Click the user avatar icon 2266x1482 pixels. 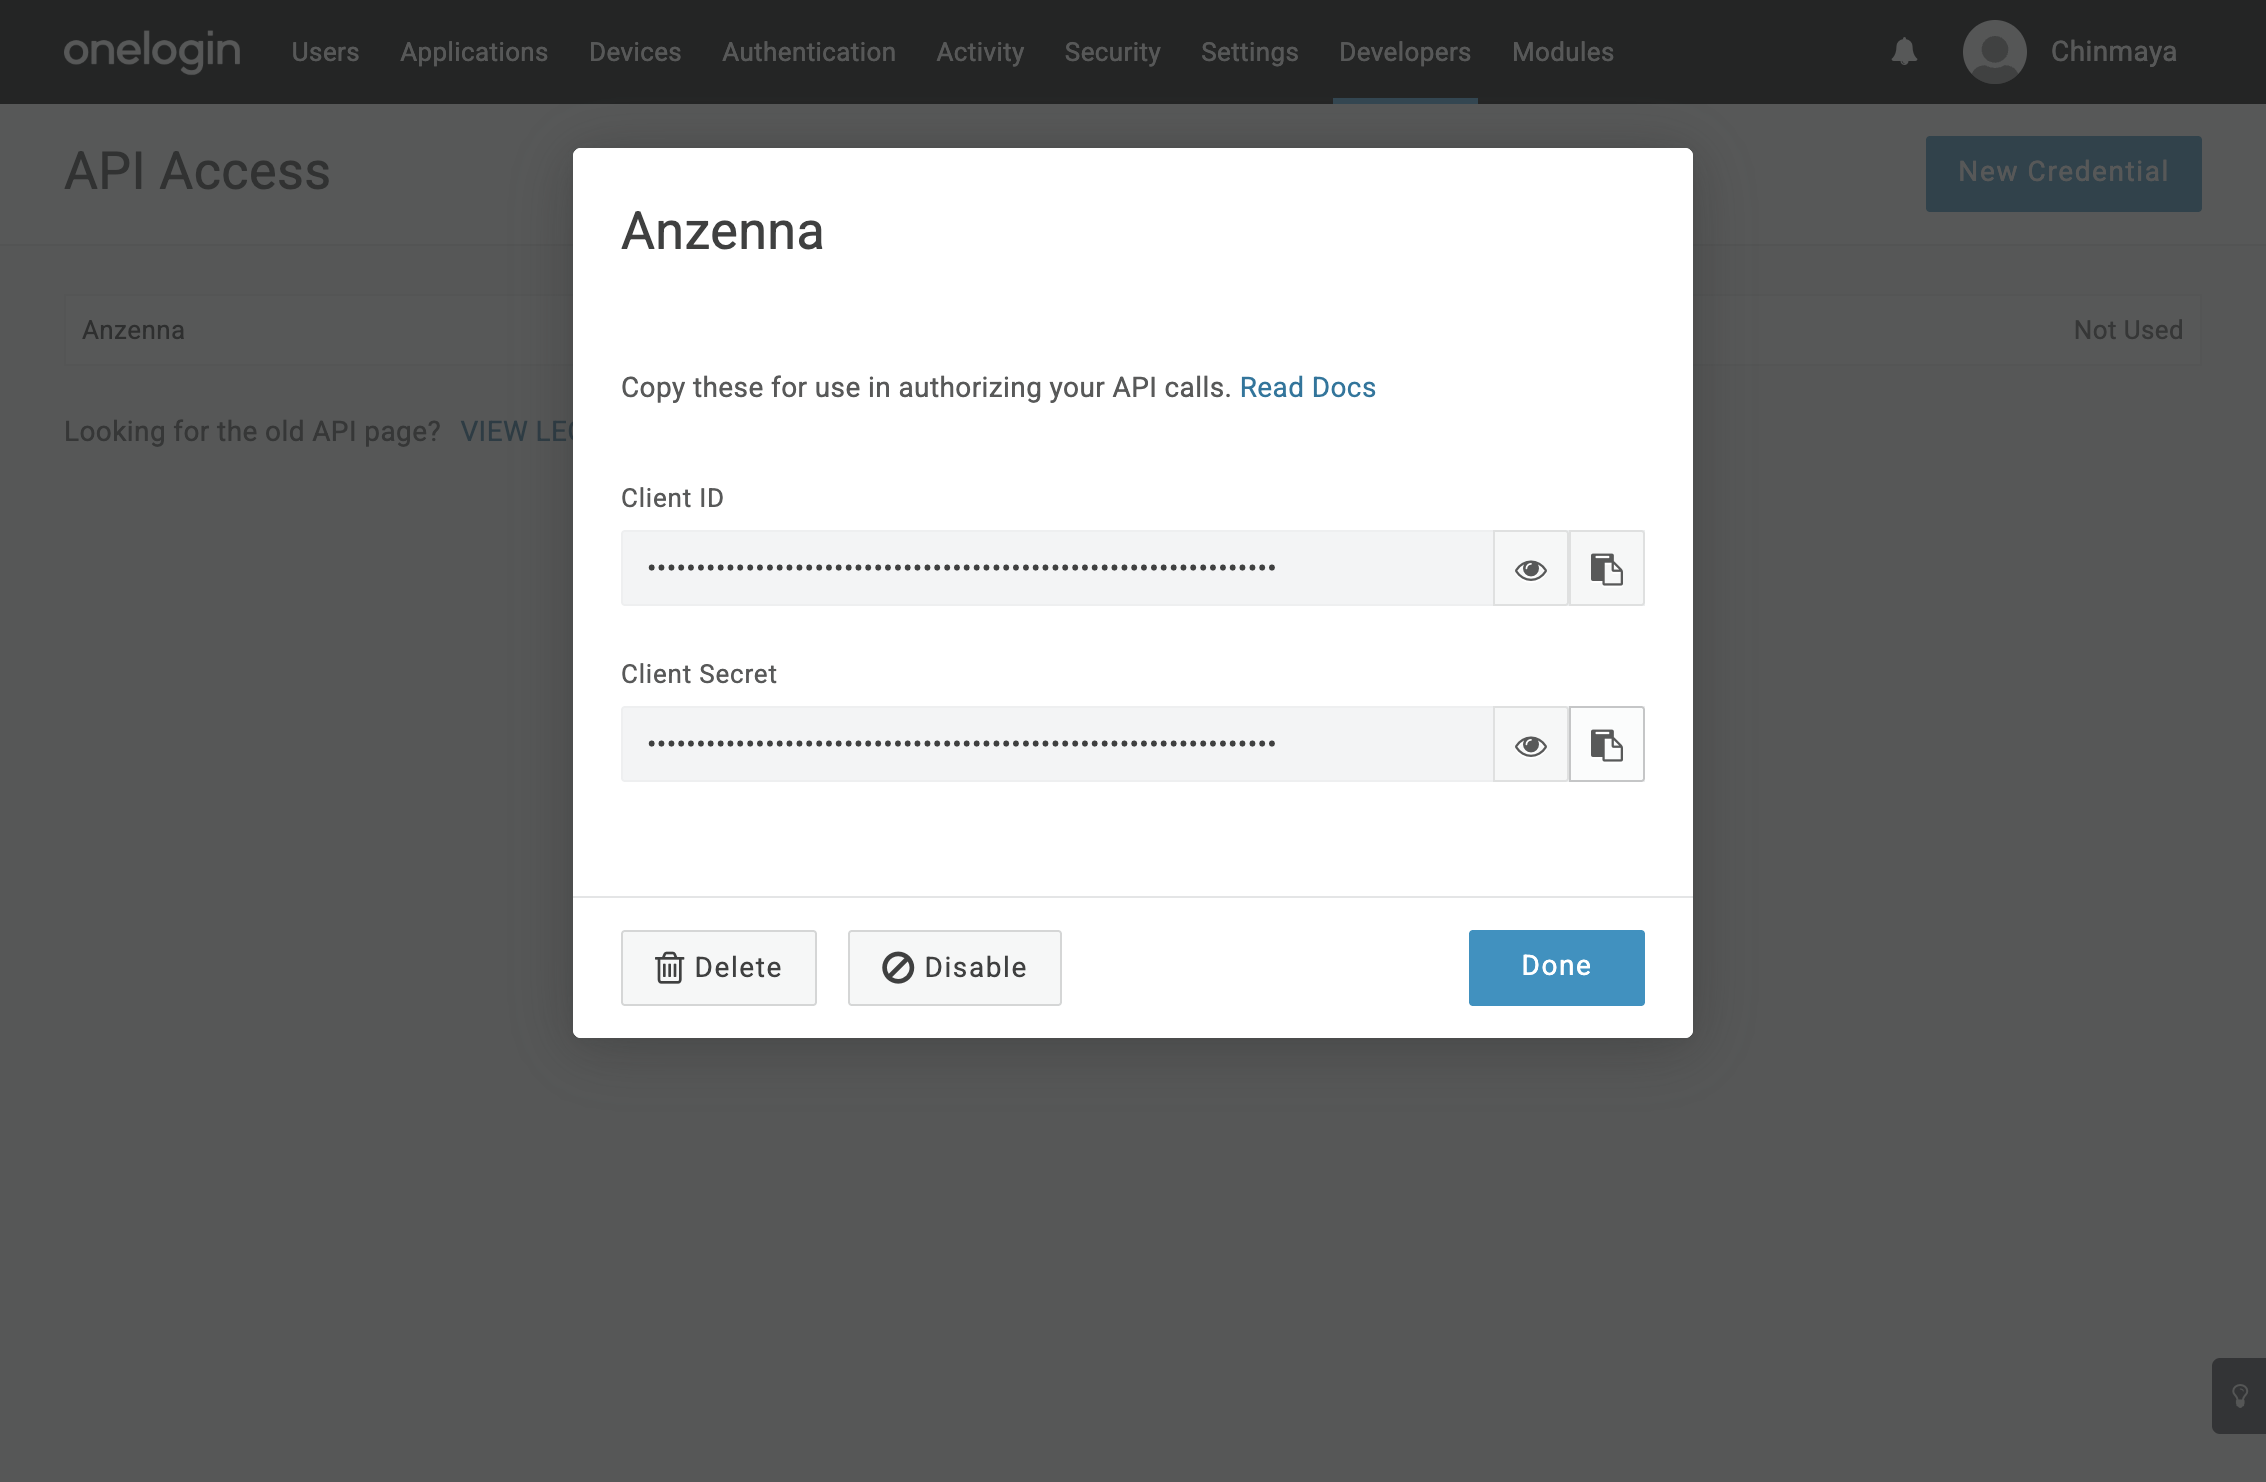tap(1994, 52)
